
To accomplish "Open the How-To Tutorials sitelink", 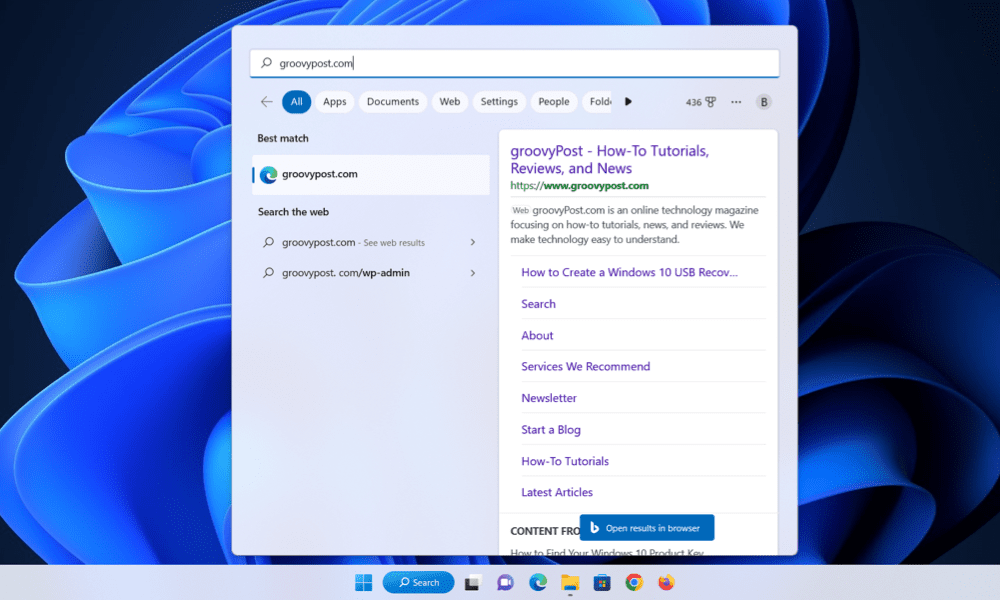I will click(x=565, y=461).
